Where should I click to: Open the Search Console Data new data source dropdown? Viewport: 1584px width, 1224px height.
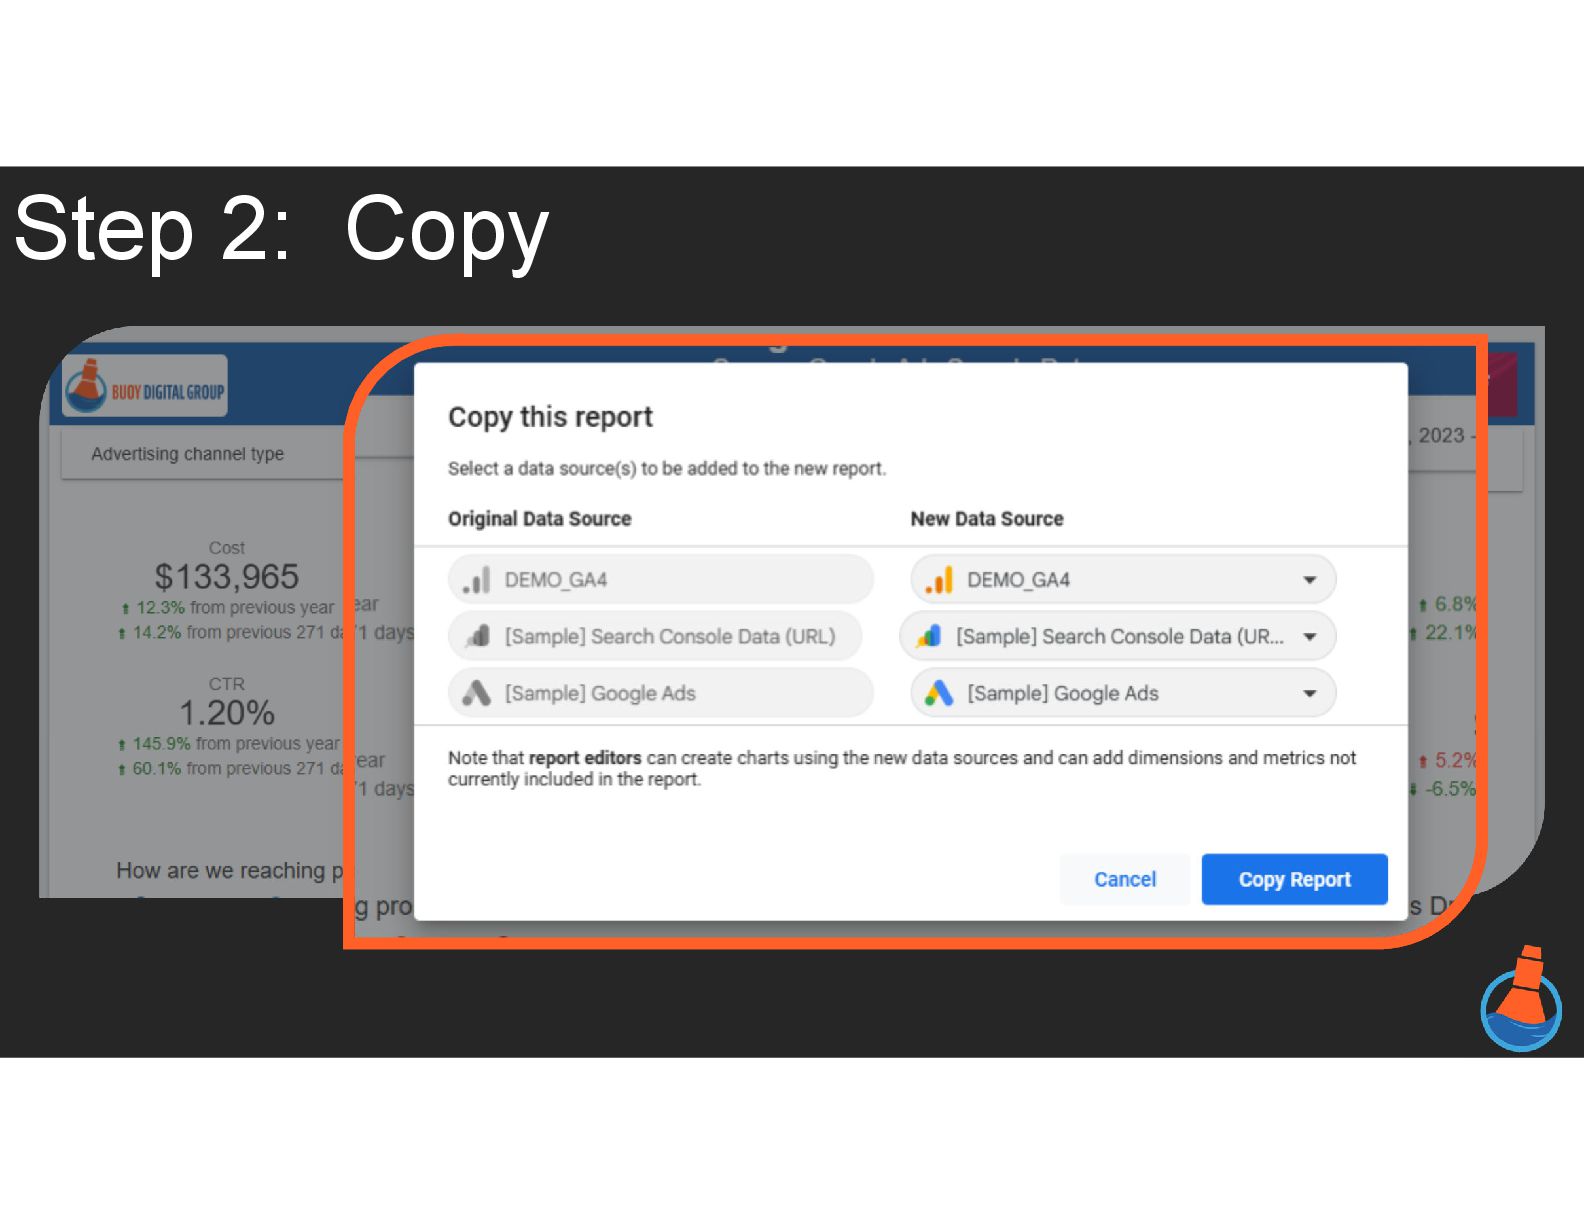1117,637
